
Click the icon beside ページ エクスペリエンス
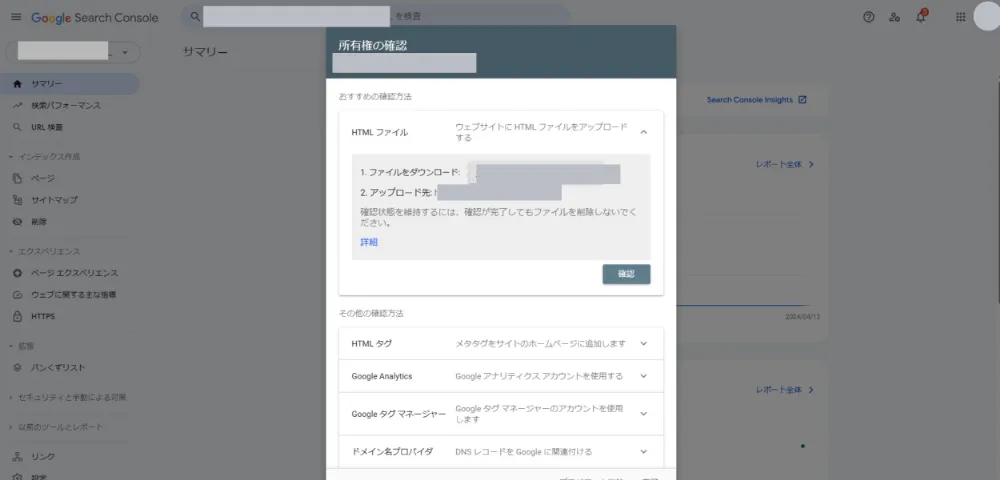tap(18, 273)
